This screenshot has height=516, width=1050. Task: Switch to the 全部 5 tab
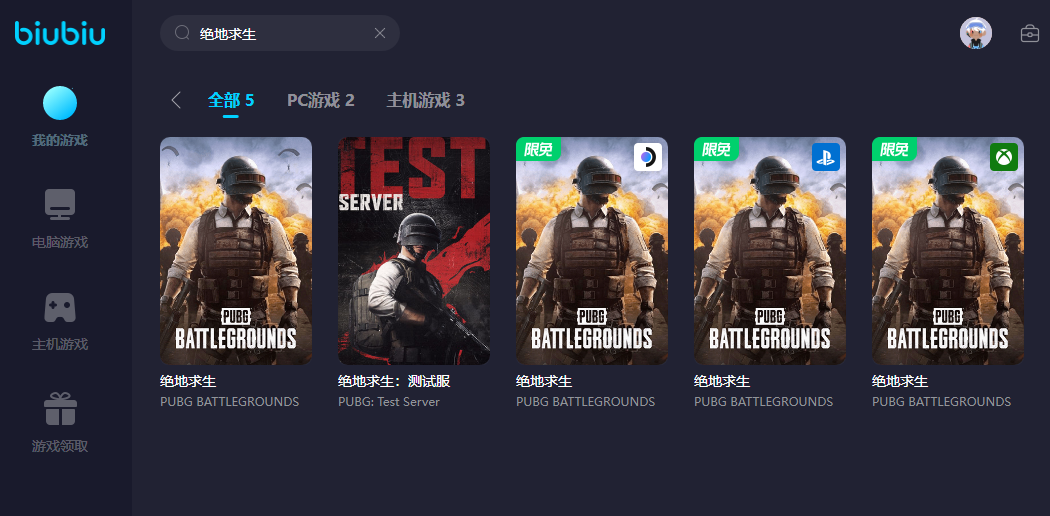pos(231,100)
